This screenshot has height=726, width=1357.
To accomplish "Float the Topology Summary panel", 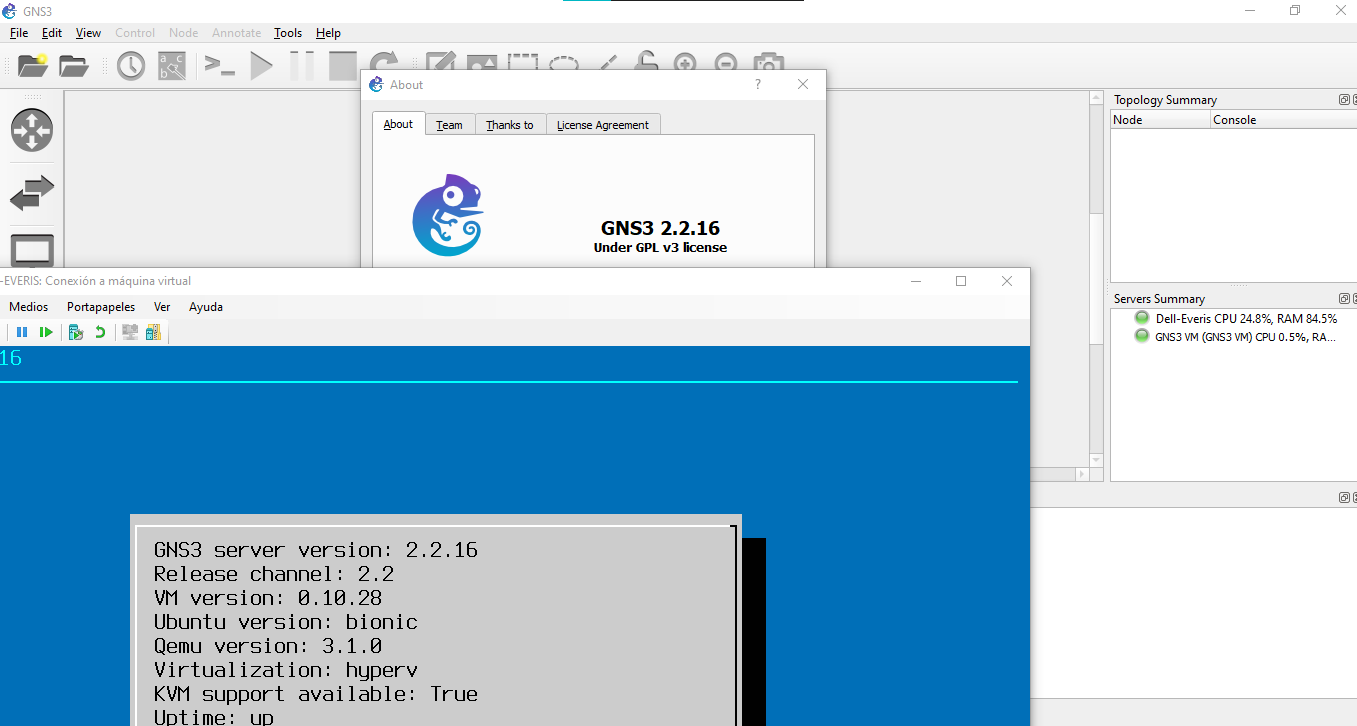I will point(1345,99).
